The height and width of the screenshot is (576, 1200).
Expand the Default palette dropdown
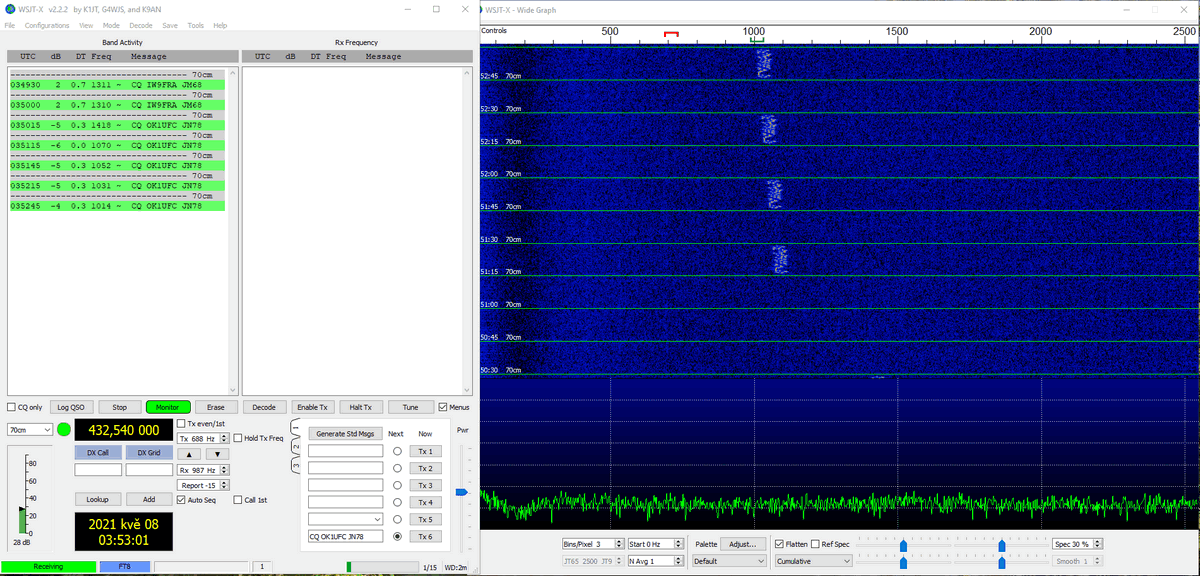click(729, 561)
